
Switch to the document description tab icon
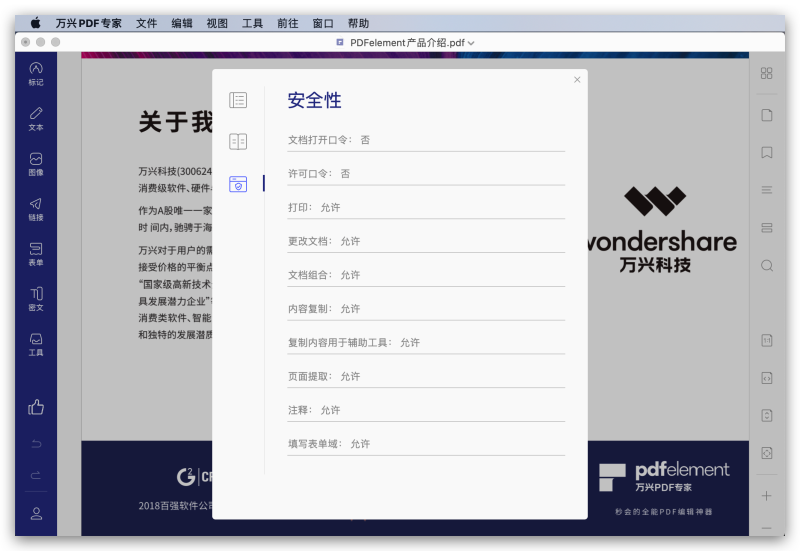[238, 100]
